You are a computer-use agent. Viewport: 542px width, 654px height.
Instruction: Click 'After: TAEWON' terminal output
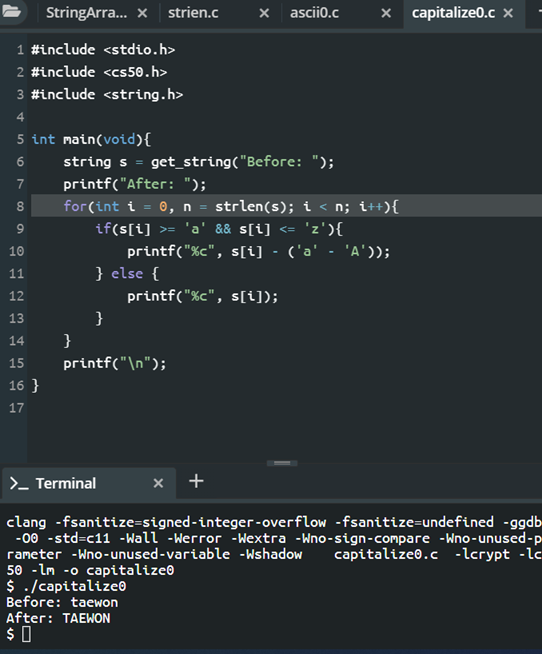pos(58,618)
